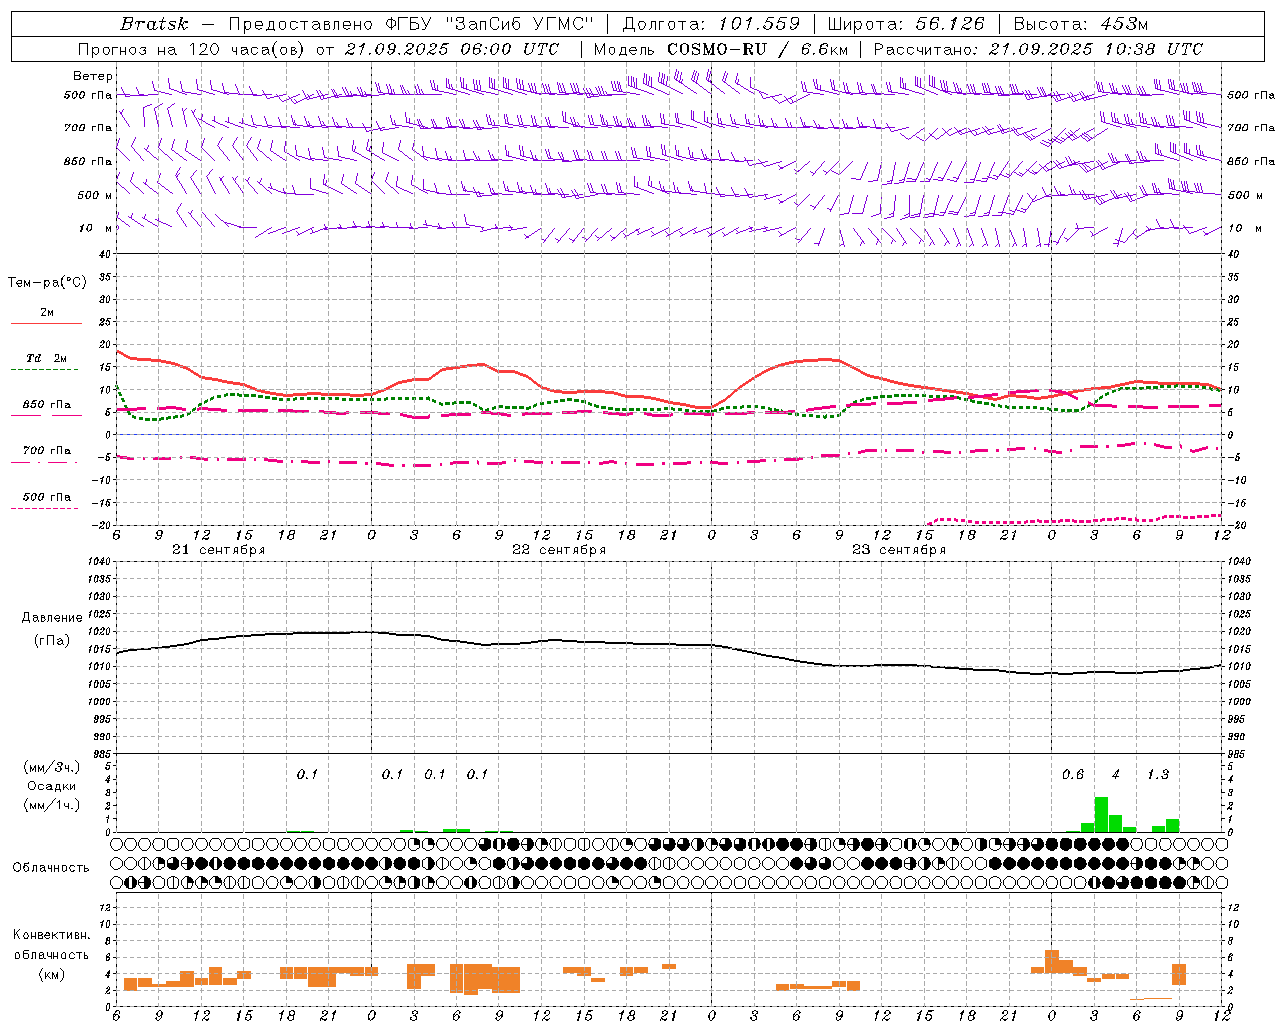Click the "Осадки" precipitation label
The image size is (1280, 1024).
pyautogui.click(x=51, y=786)
